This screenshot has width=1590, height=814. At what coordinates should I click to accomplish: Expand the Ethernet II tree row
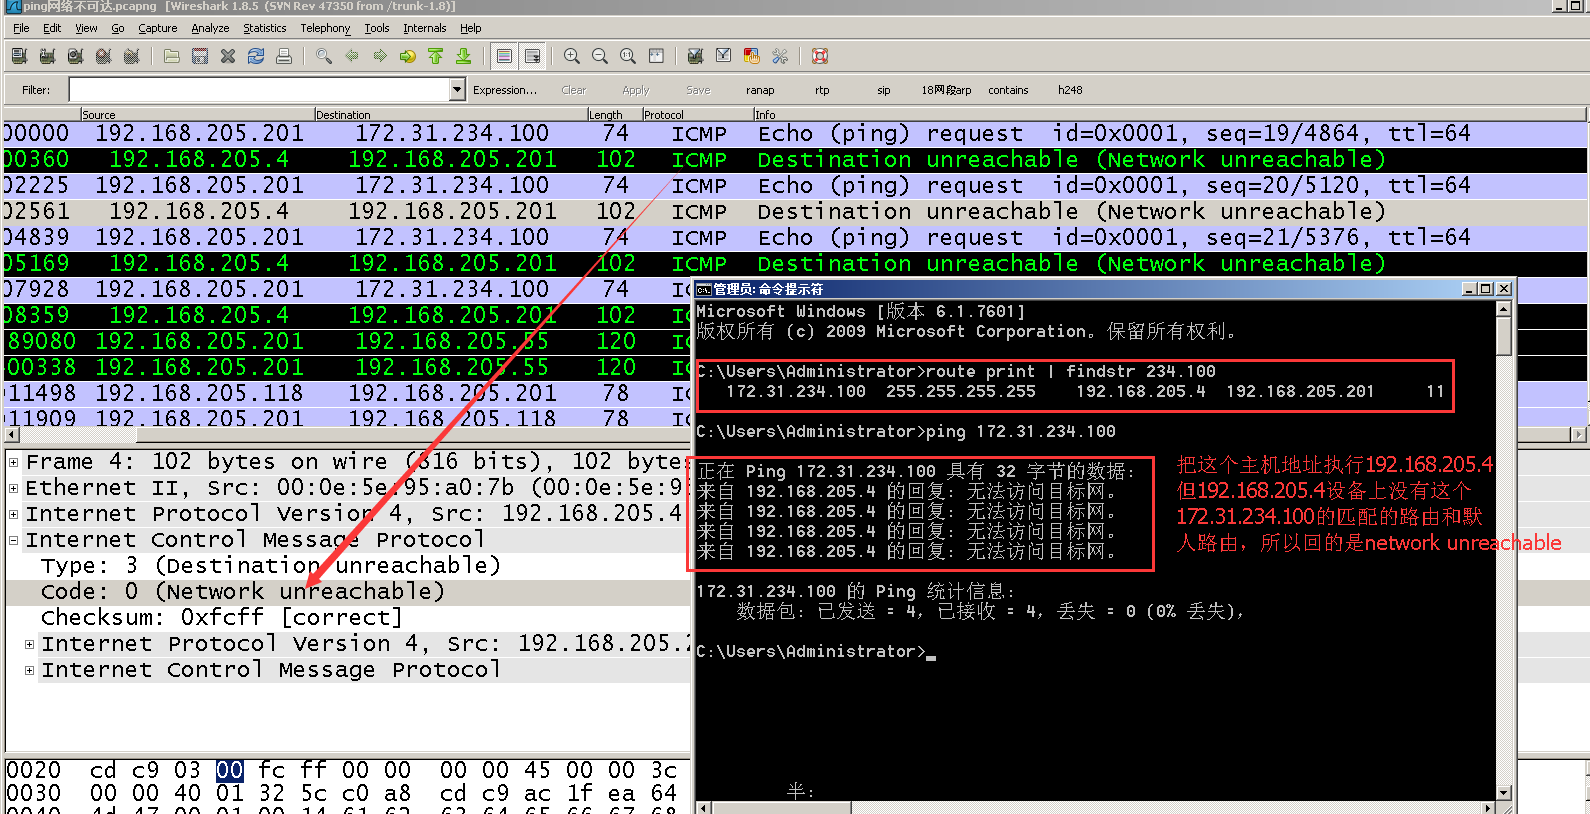[x=13, y=488]
